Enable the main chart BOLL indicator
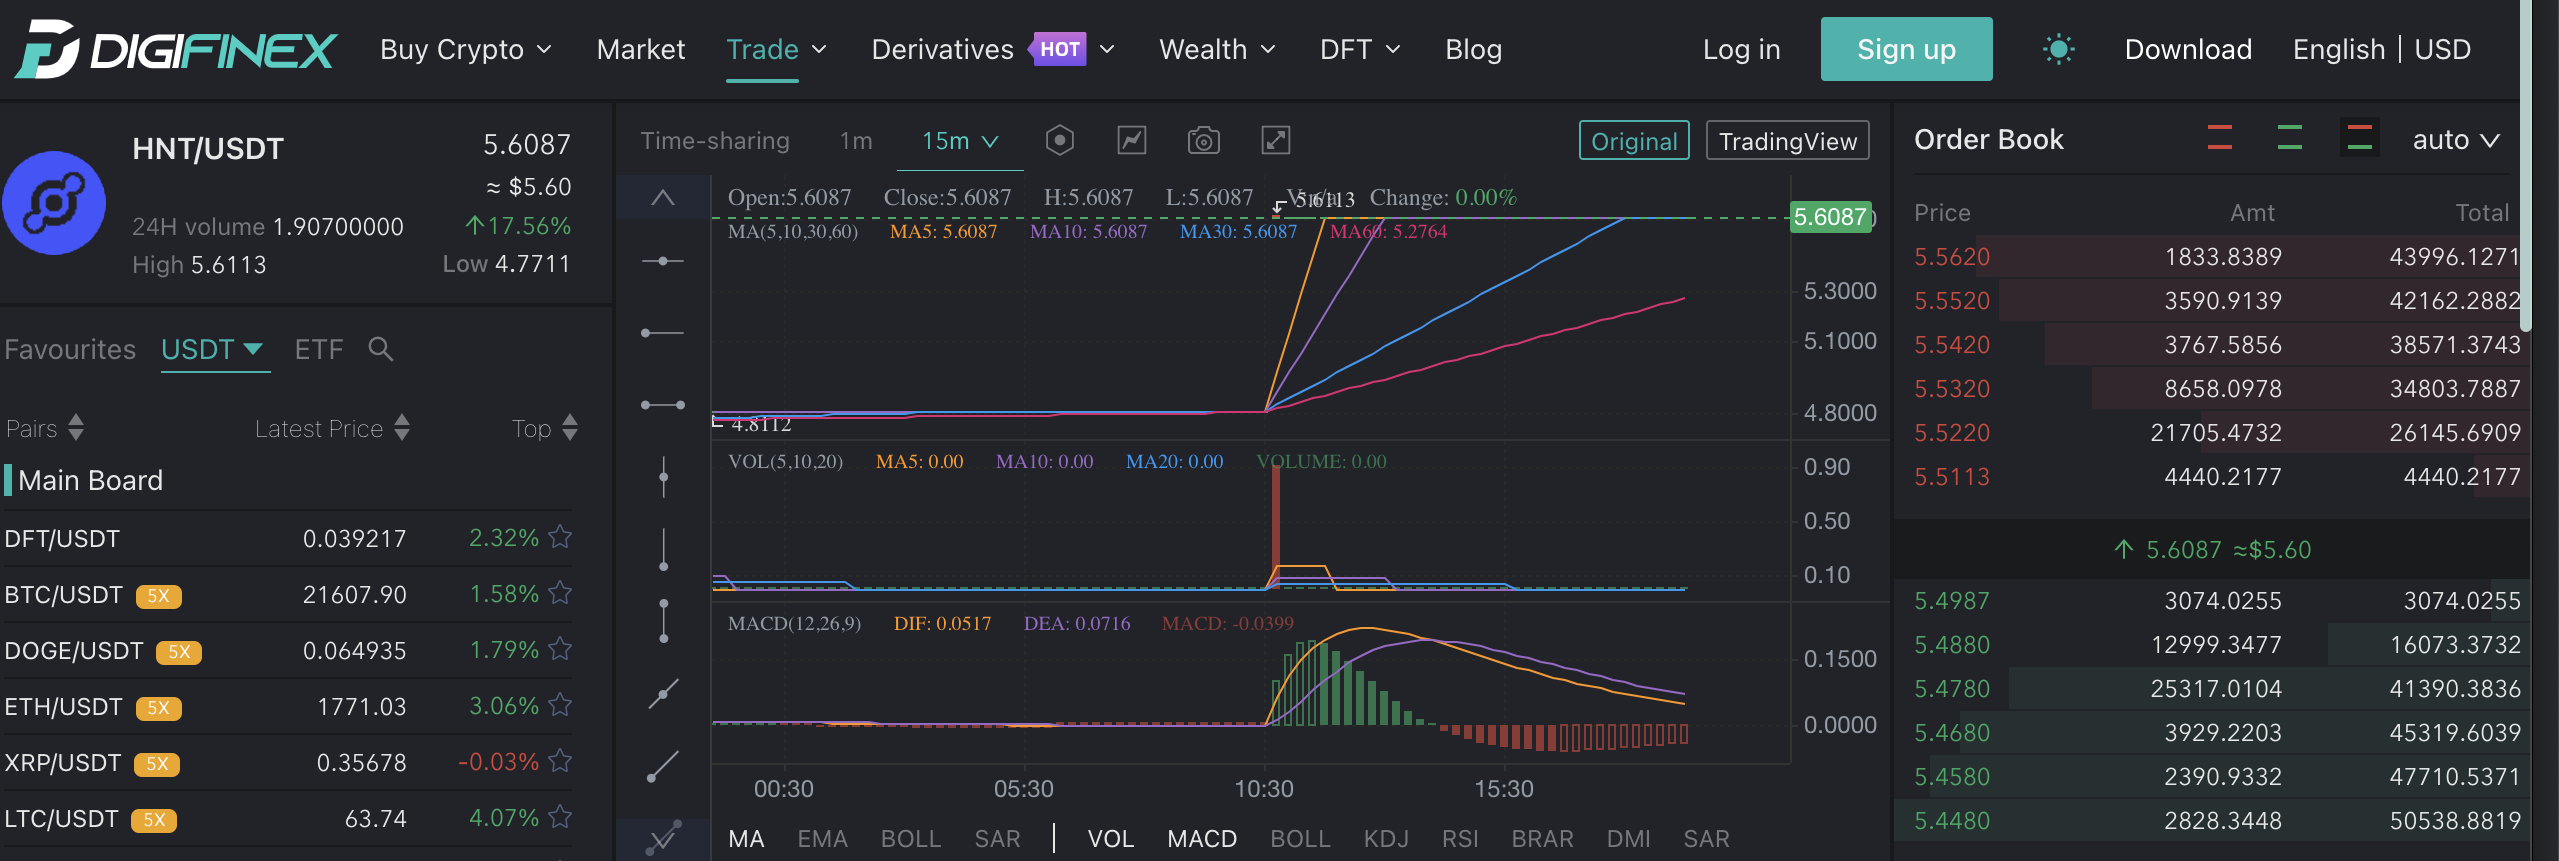This screenshot has width=2559, height=861. tap(910, 838)
